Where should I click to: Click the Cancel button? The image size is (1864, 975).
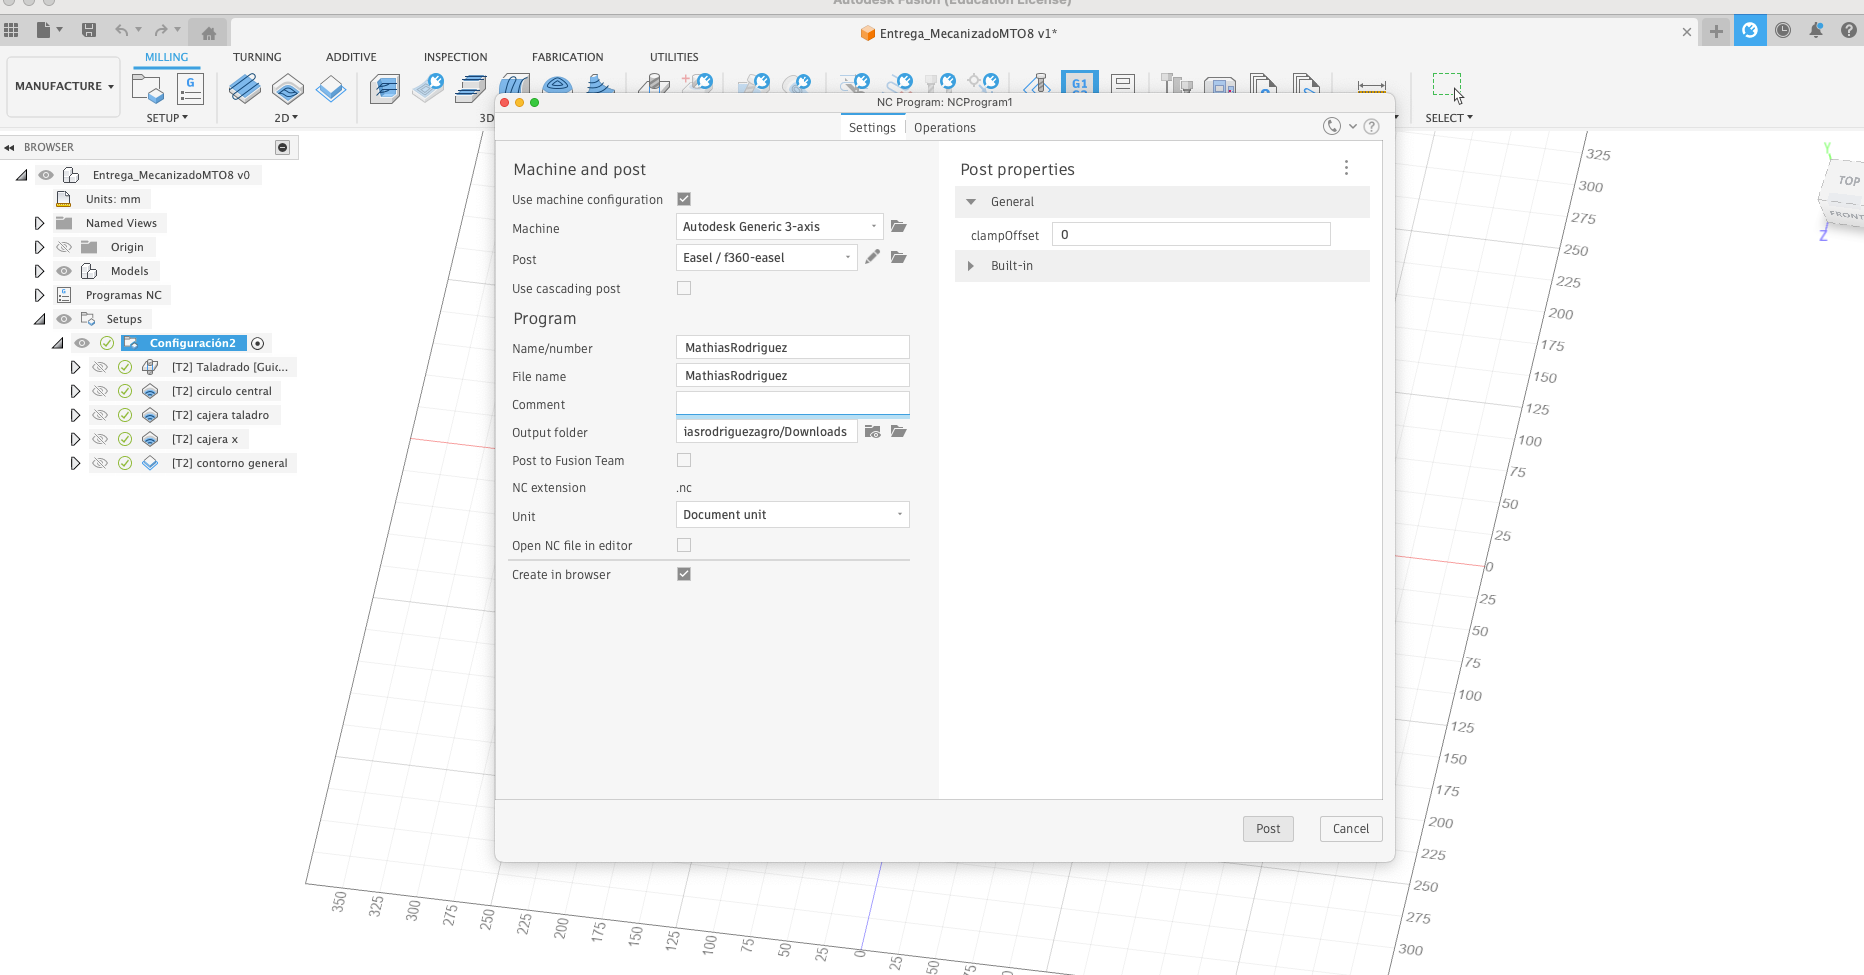point(1351,829)
